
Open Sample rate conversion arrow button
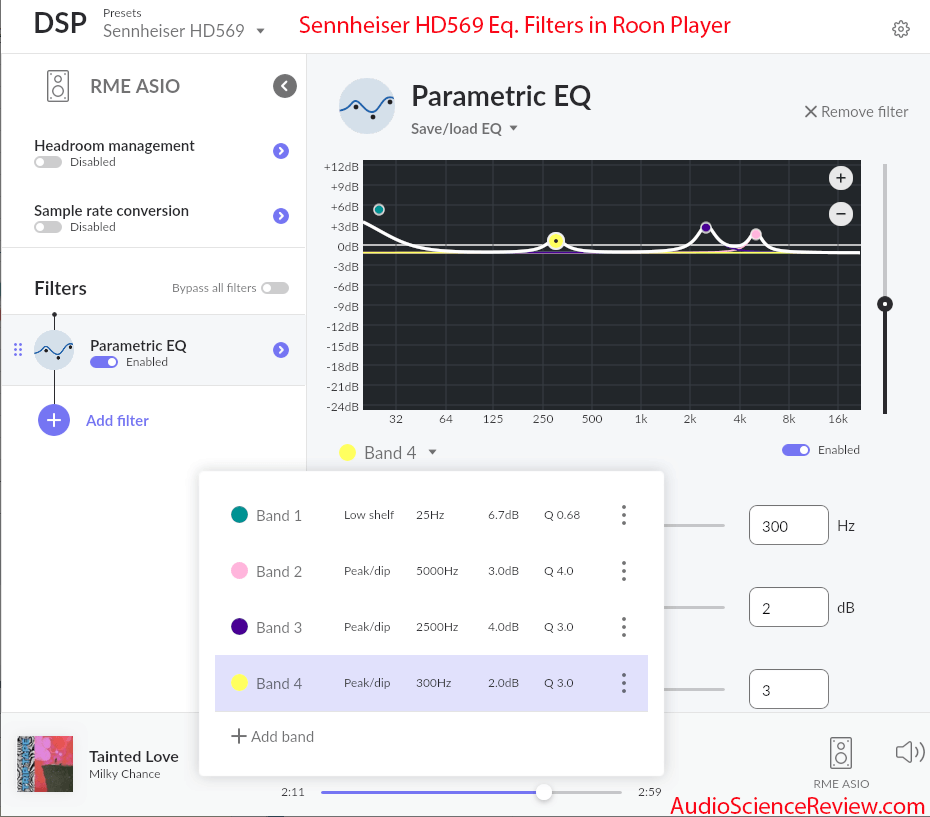281,216
